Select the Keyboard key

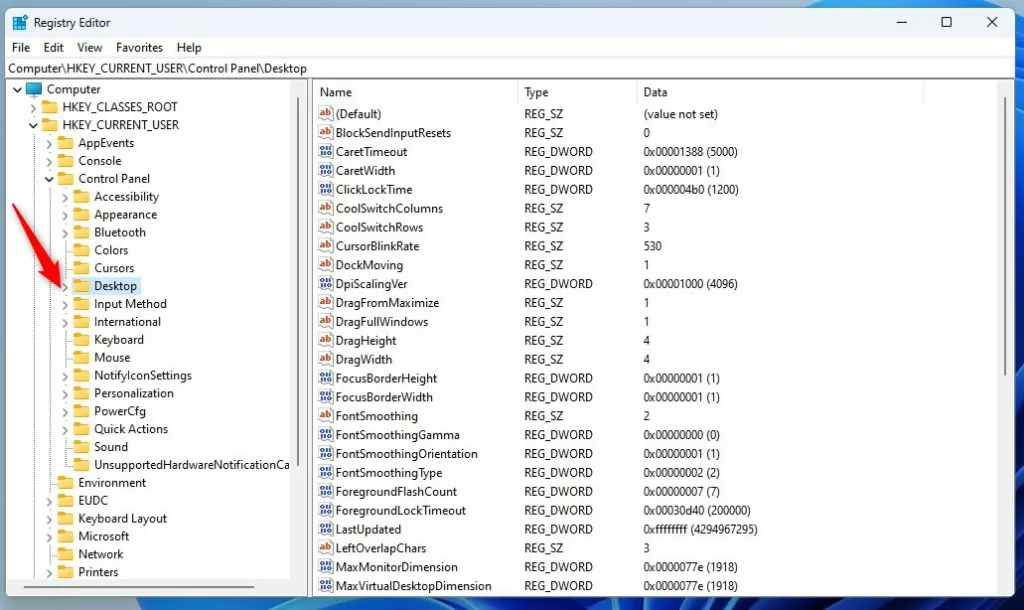(x=118, y=340)
